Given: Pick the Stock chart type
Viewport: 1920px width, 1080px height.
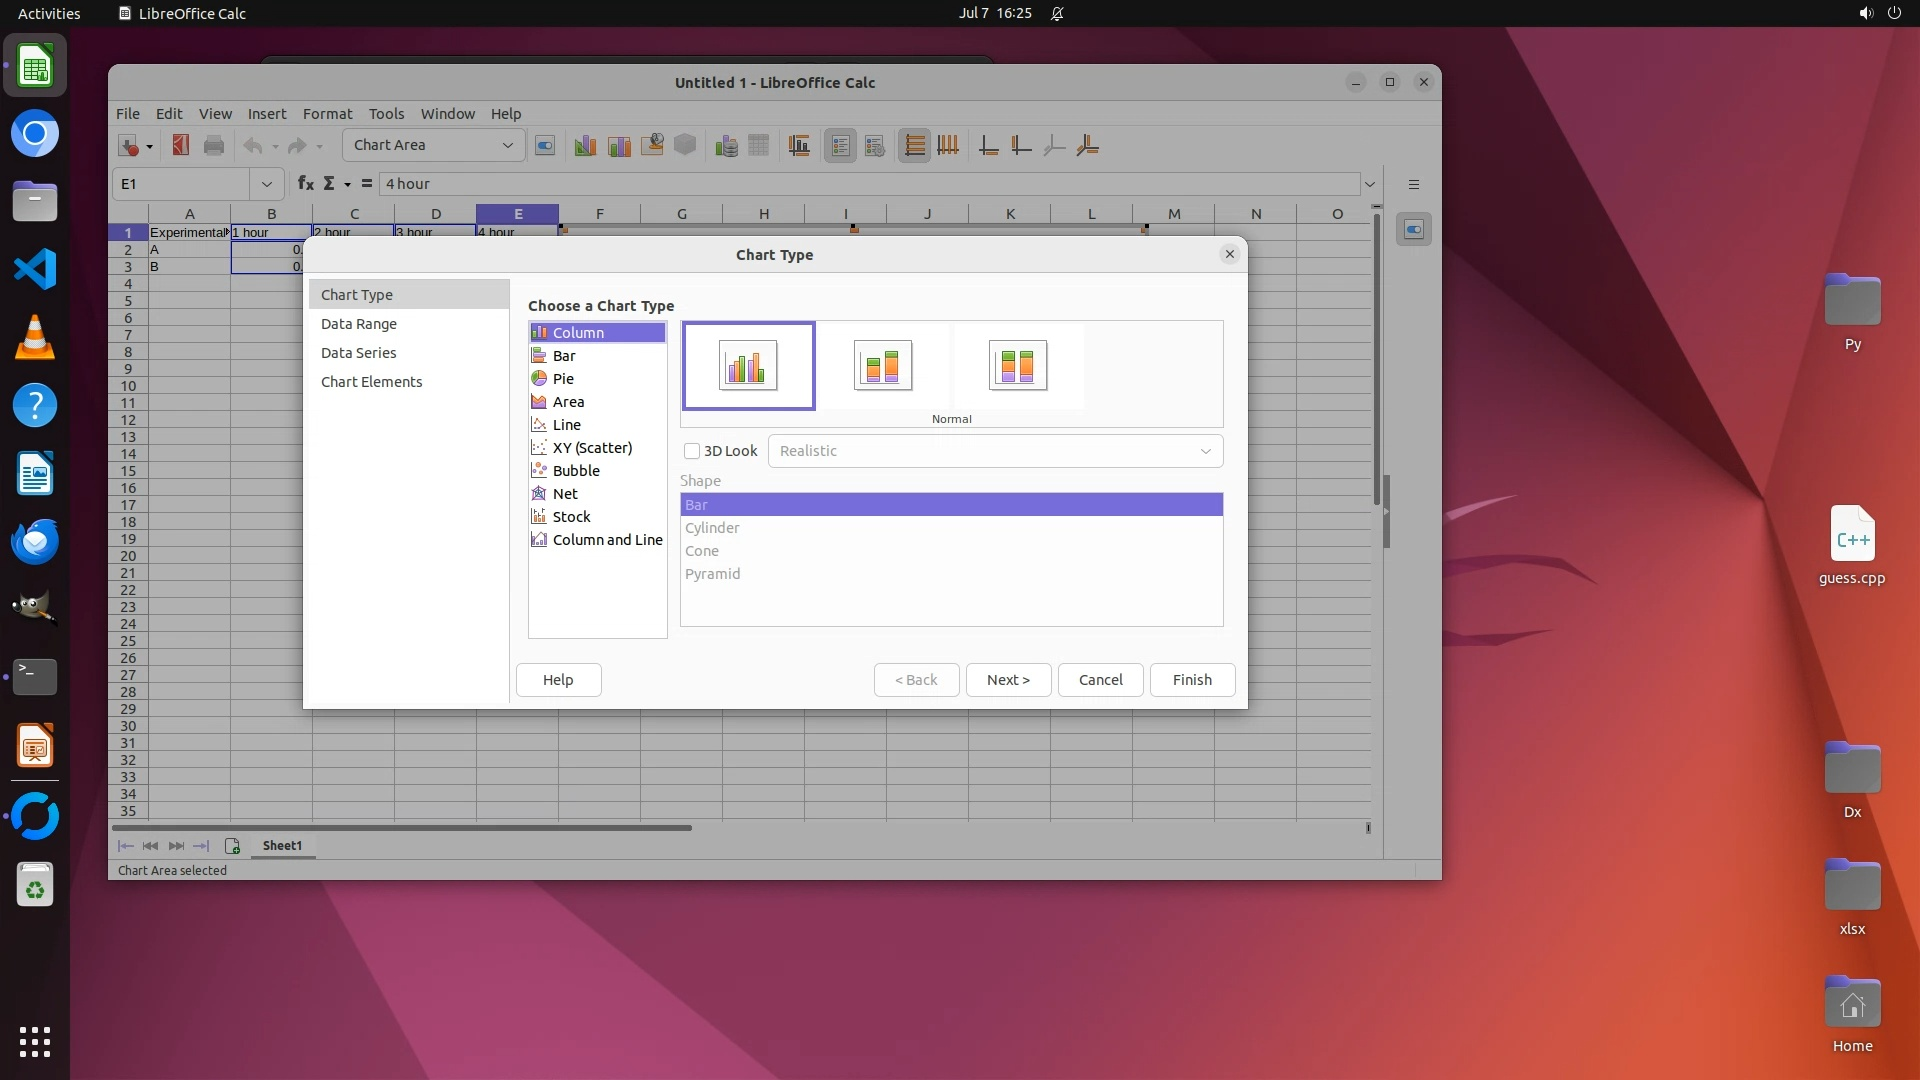Looking at the screenshot, I should tap(571, 517).
